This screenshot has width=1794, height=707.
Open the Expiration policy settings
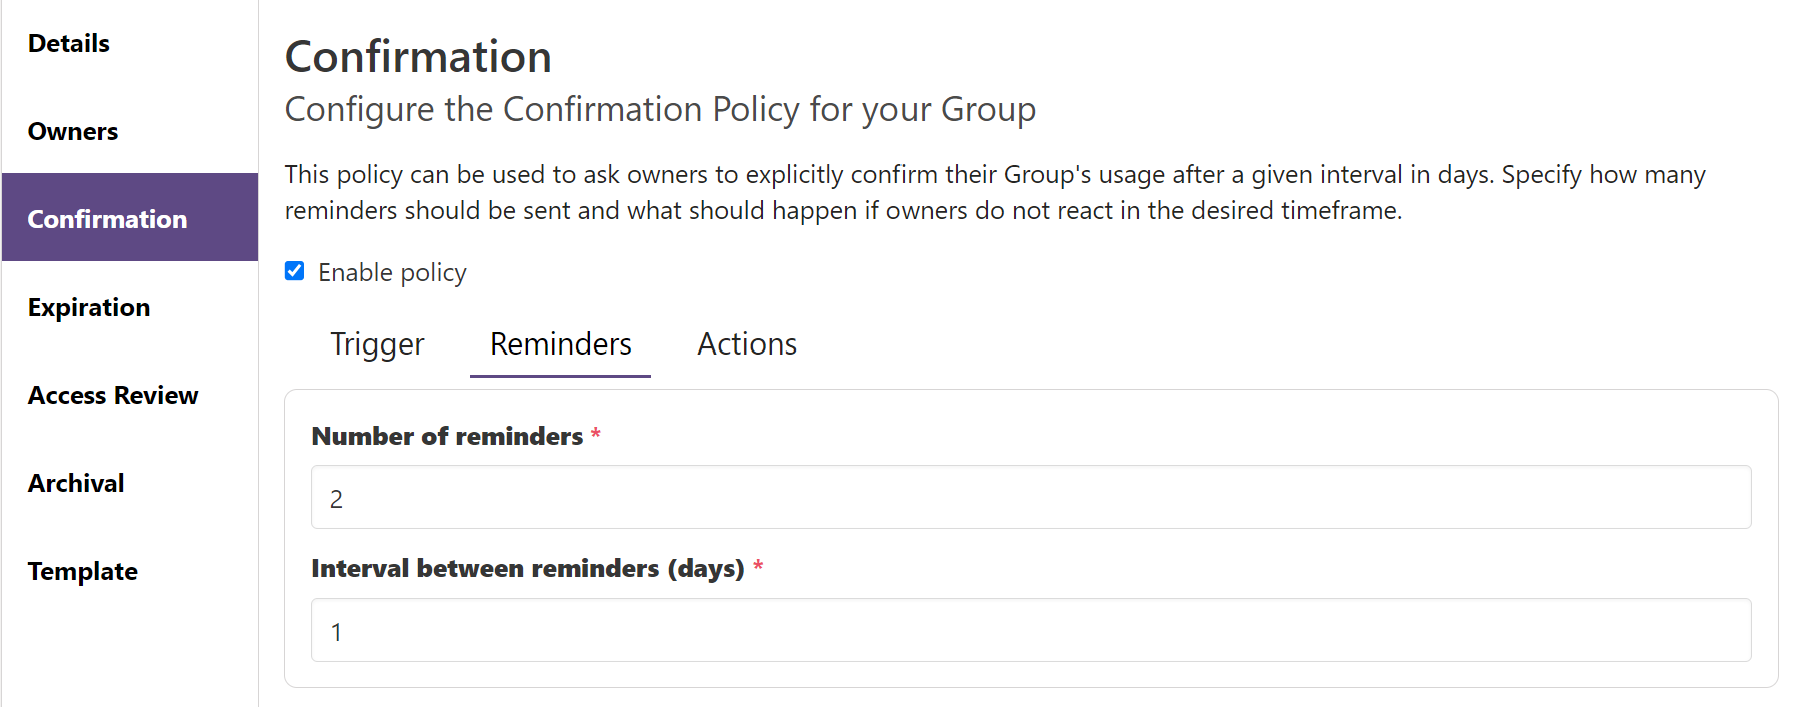[x=89, y=307]
